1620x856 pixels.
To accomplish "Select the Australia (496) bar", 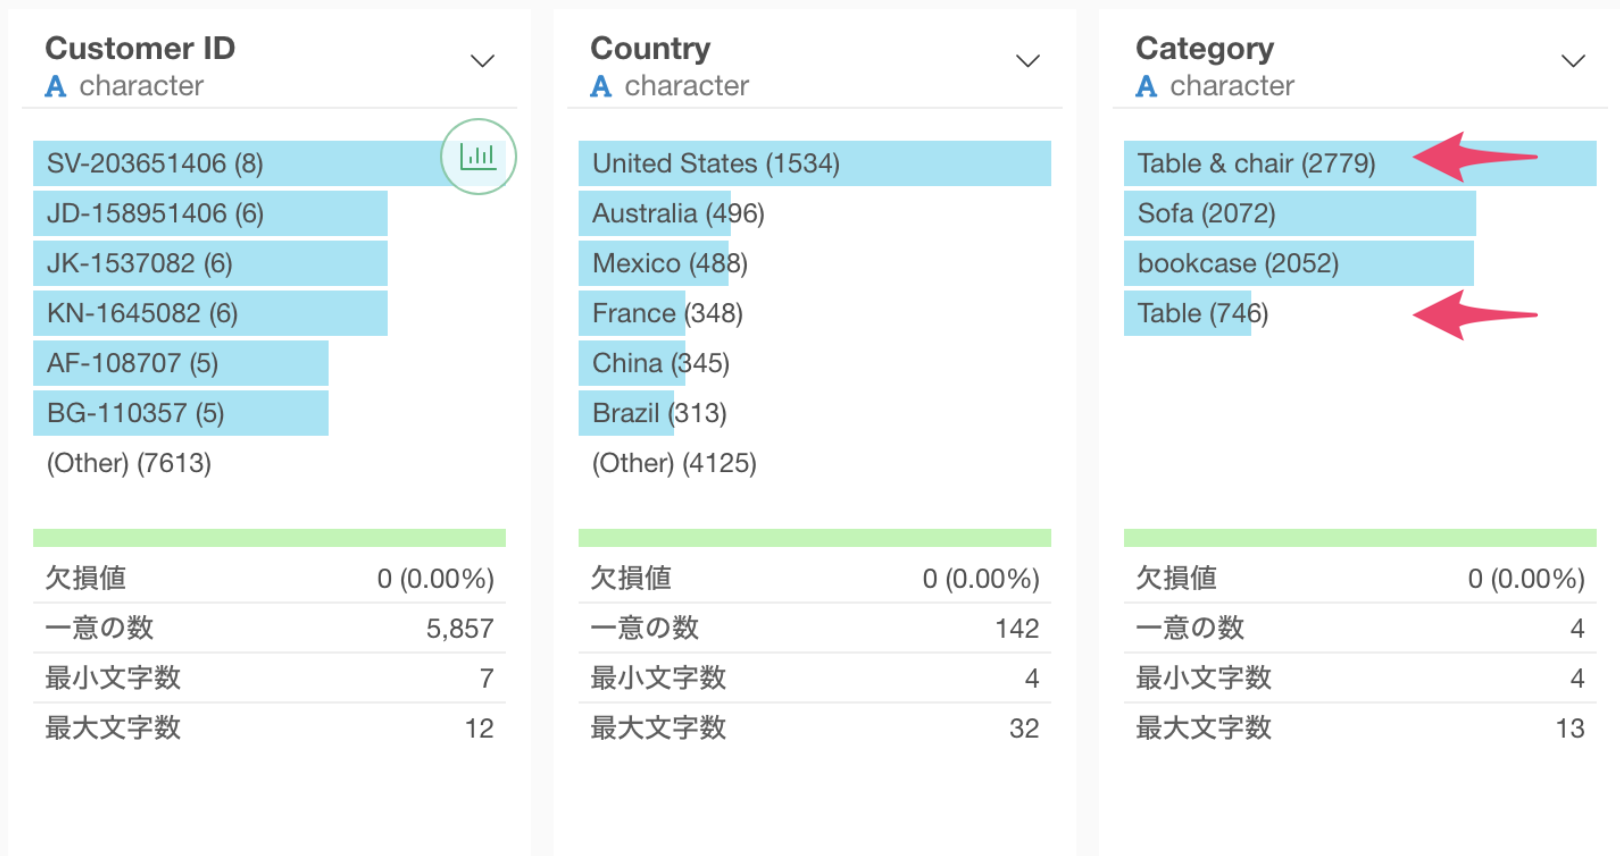I will 655,213.
